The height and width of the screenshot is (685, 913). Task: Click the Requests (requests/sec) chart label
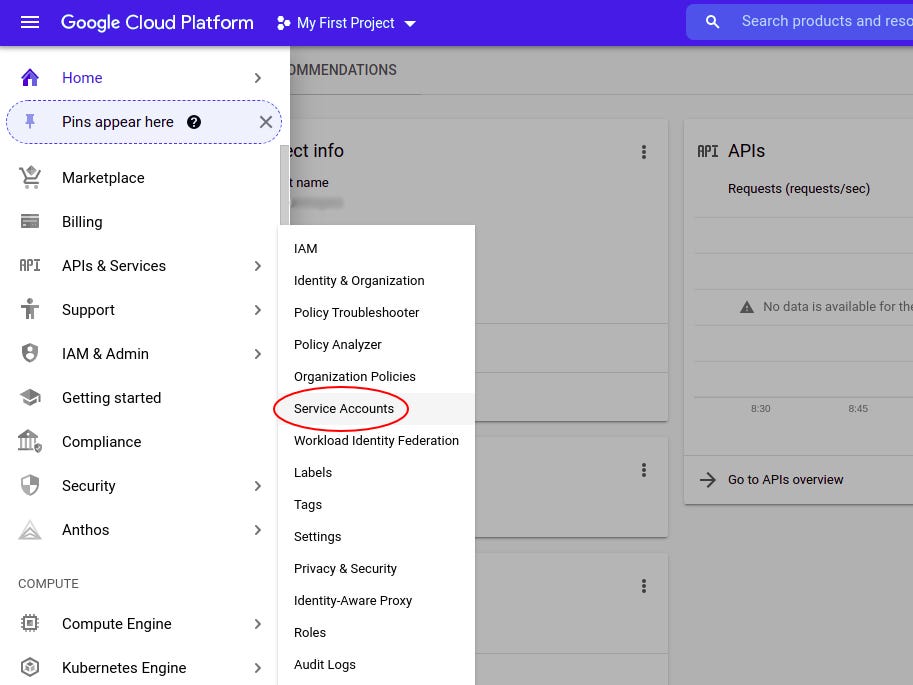[798, 189]
